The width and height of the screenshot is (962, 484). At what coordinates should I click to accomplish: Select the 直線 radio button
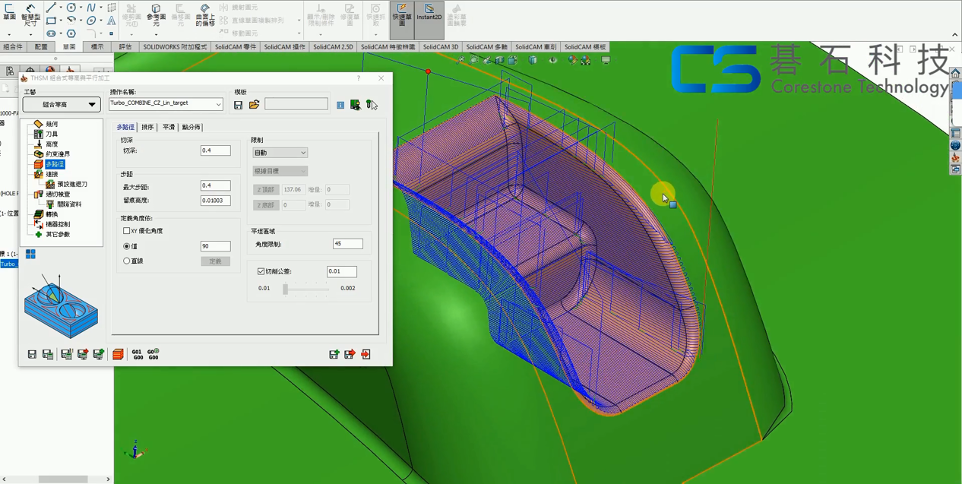127,261
